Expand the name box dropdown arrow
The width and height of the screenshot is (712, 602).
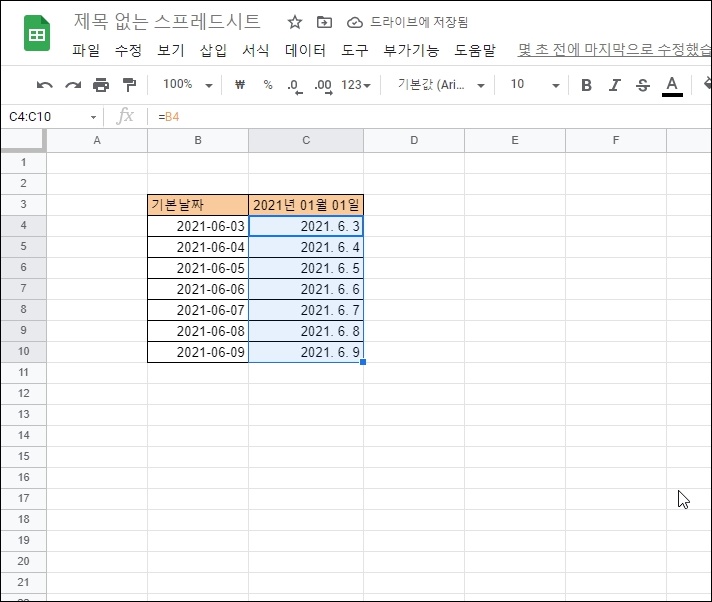(93, 117)
